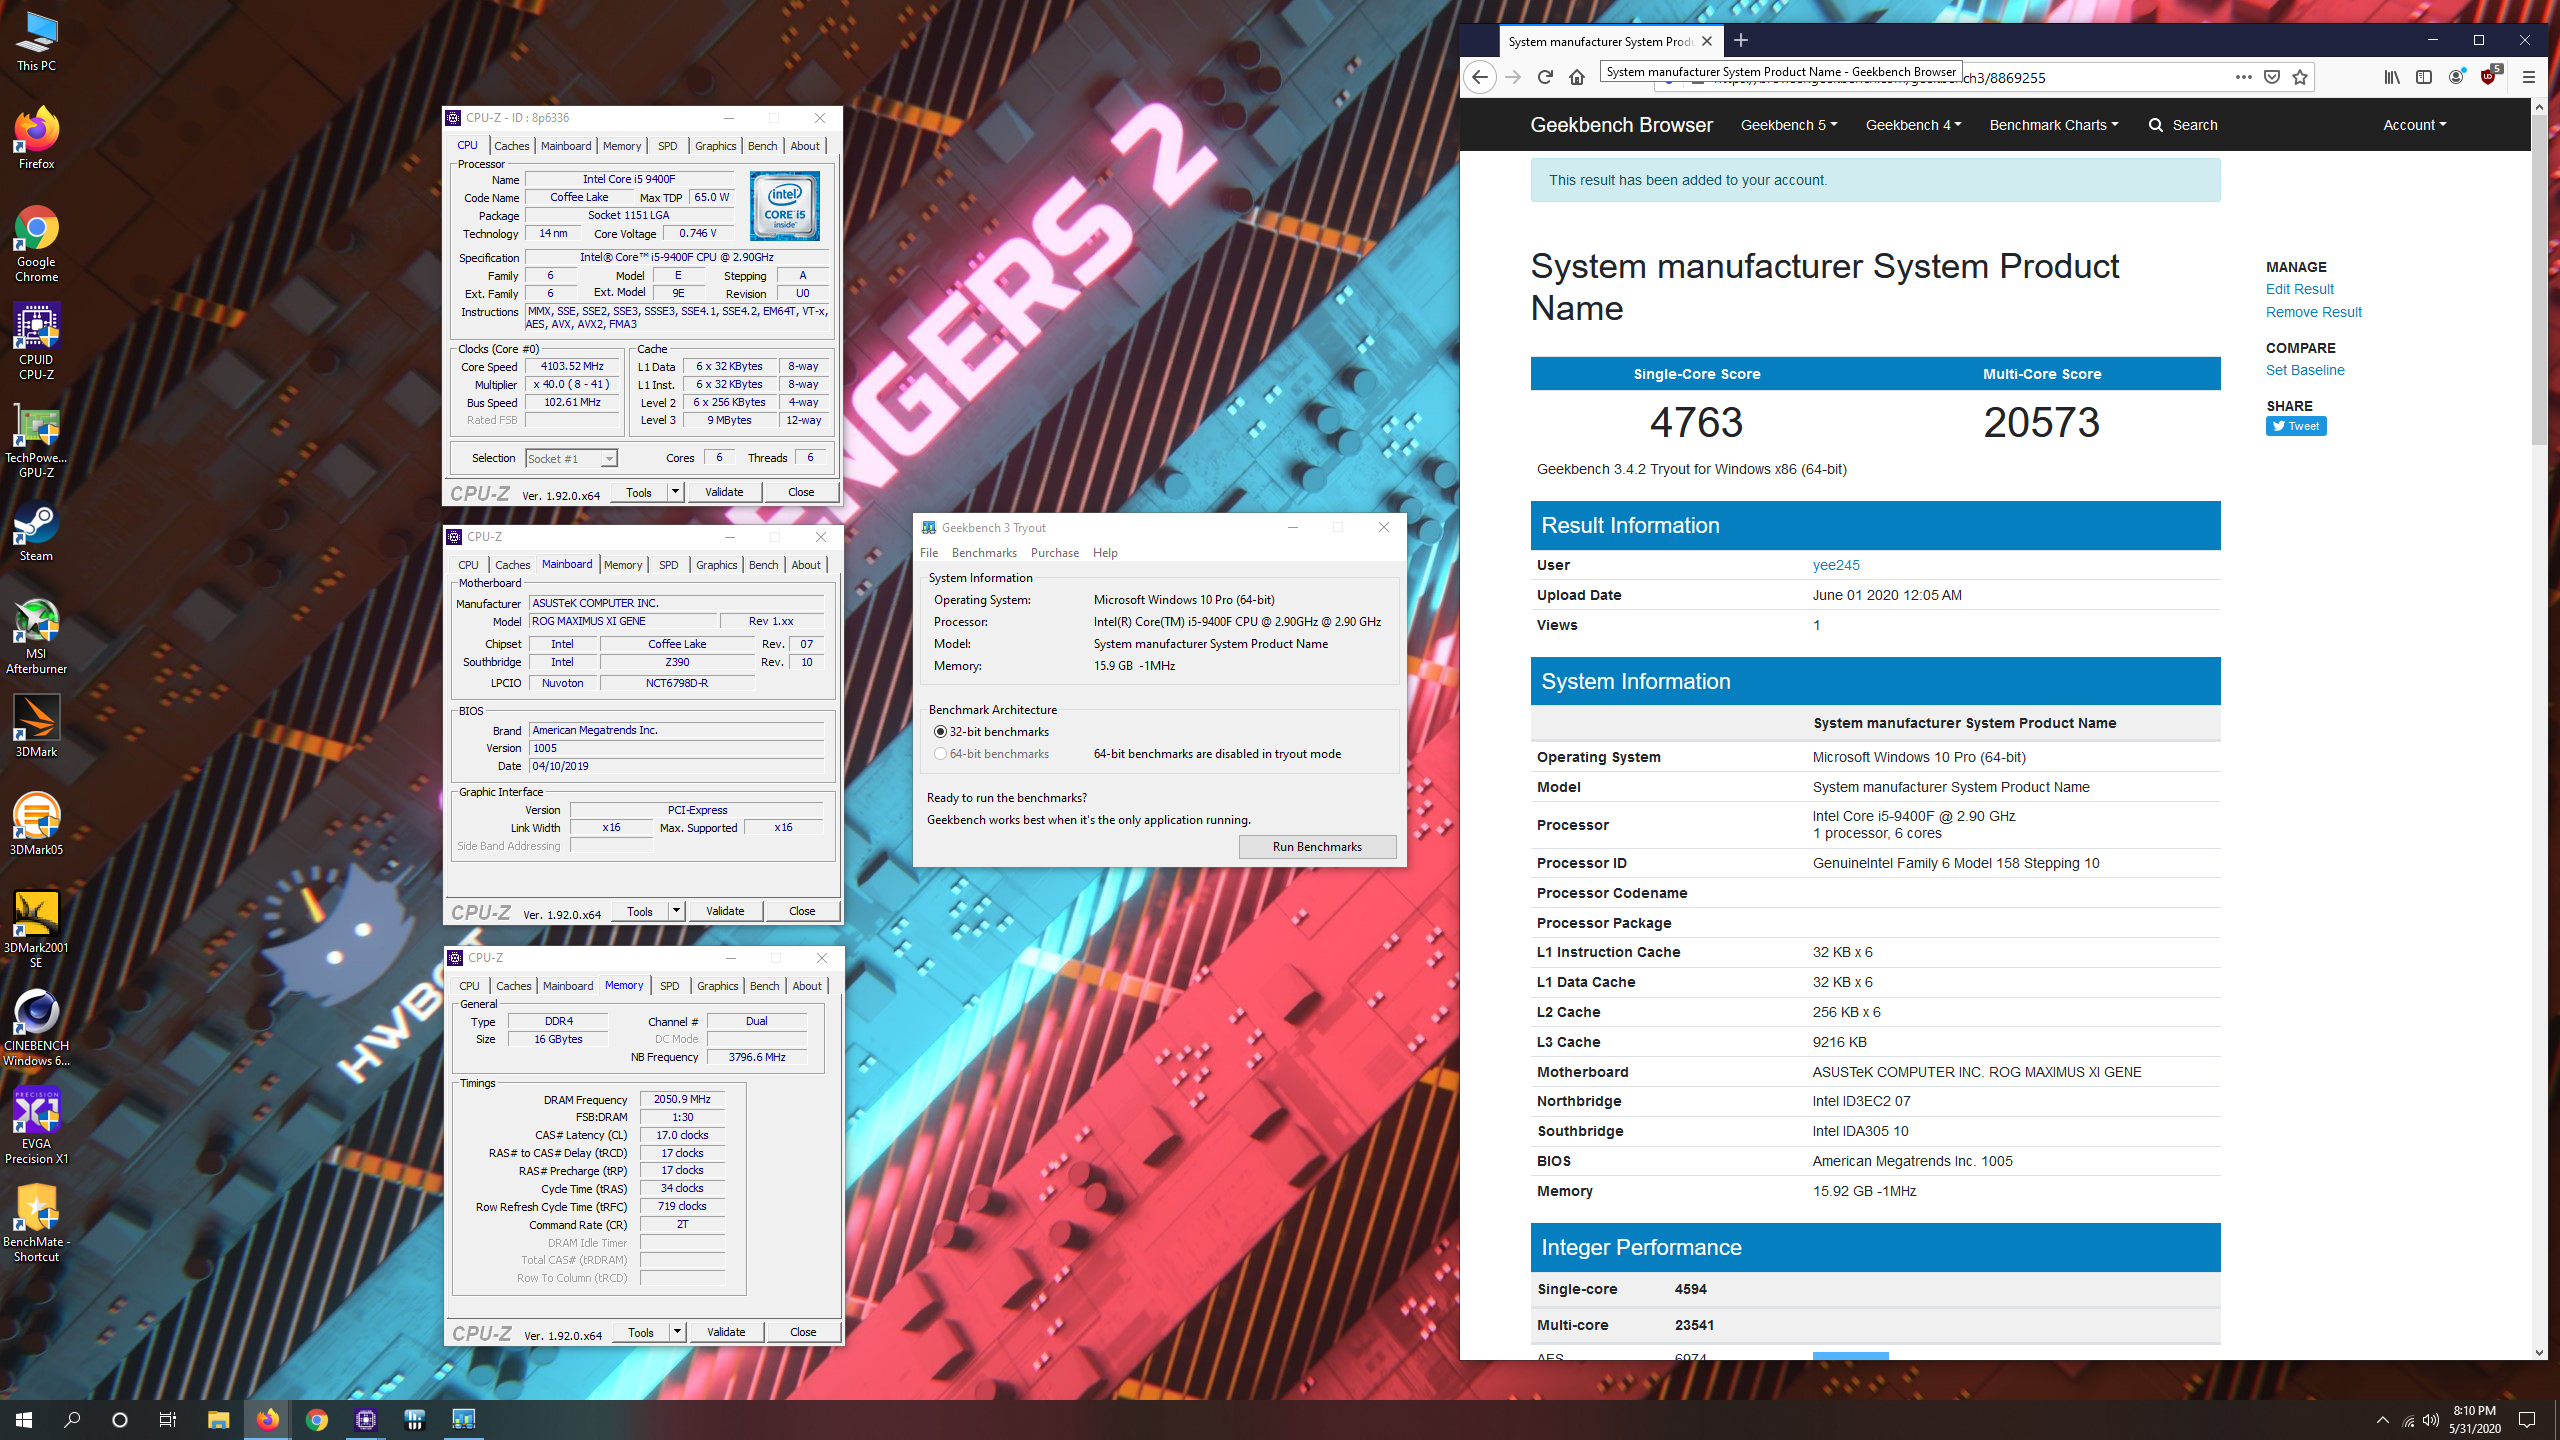Click Remove Result link
This screenshot has width=2560, height=1440.
(x=2313, y=312)
